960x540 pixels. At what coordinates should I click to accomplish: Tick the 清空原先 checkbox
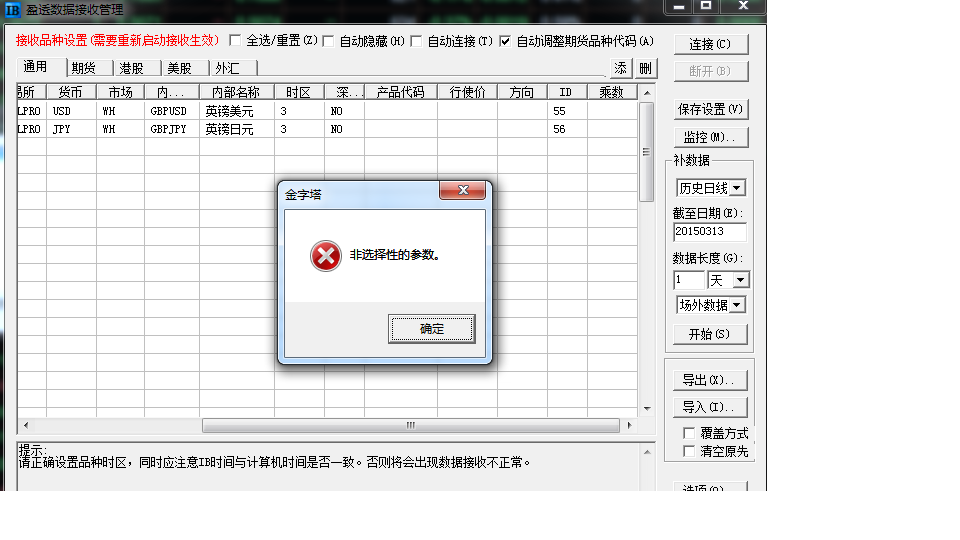point(689,451)
